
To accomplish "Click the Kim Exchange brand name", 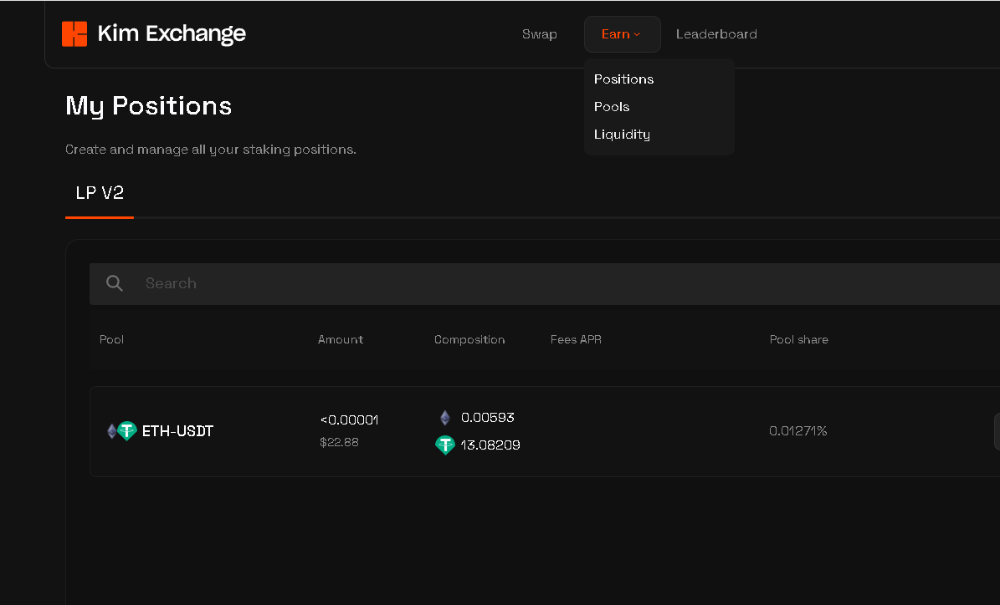I will pyautogui.click(x=171, y=34).
